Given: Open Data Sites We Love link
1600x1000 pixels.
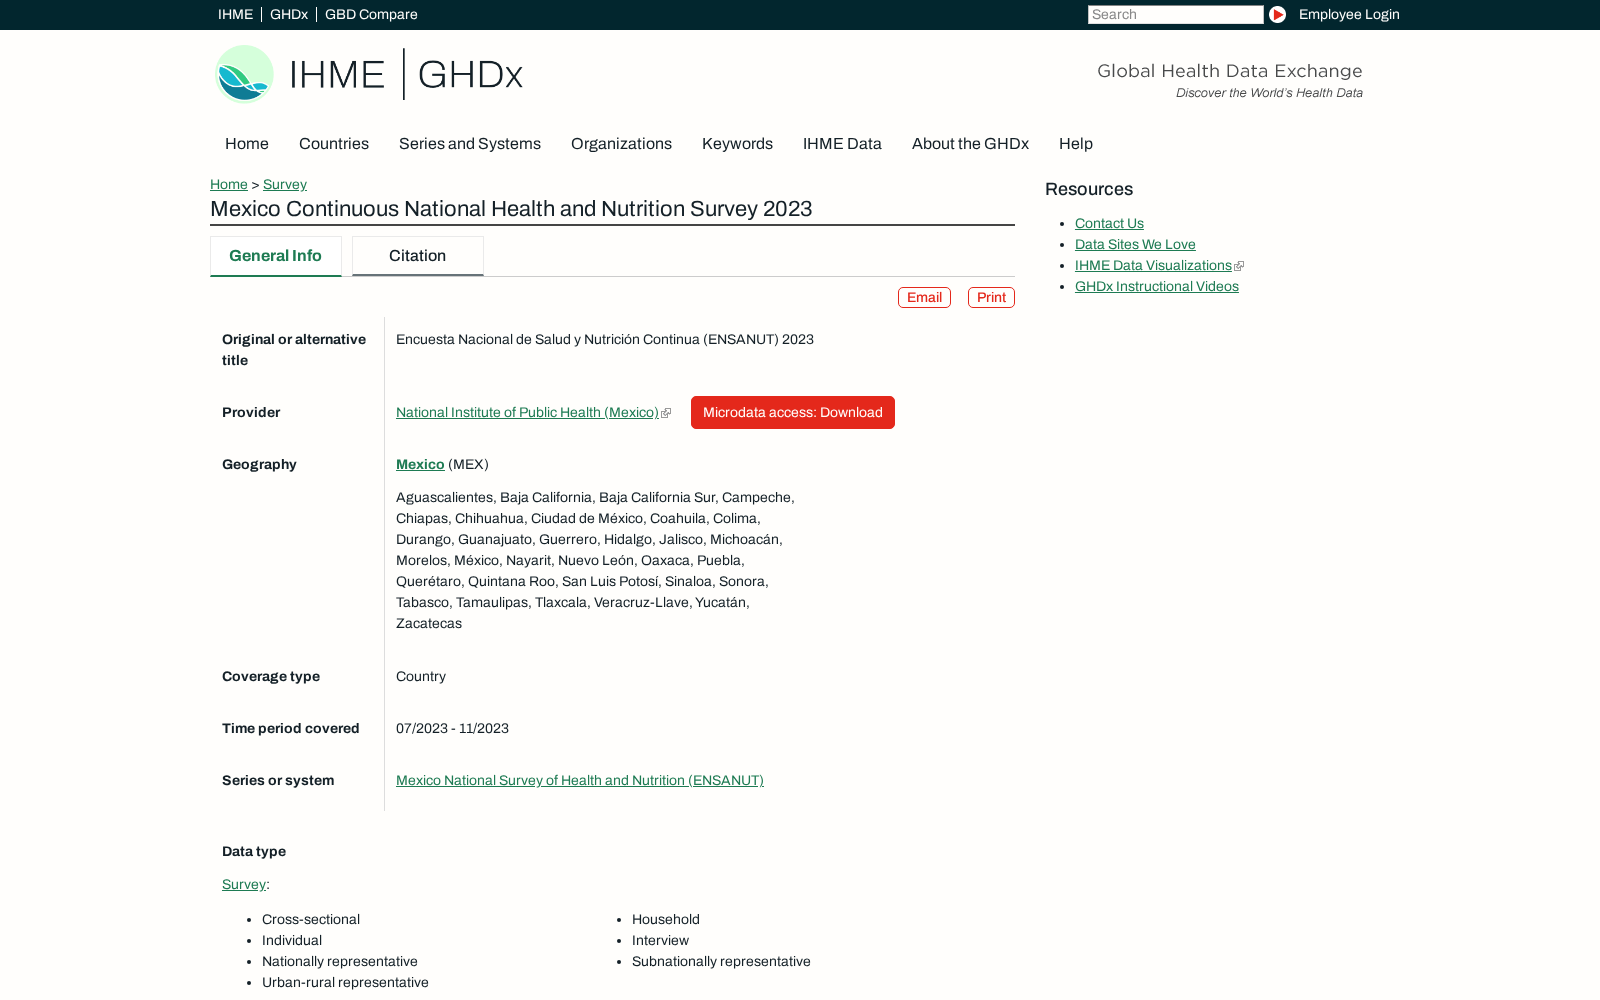Looking at the screenshot, I should point(1135,244).
